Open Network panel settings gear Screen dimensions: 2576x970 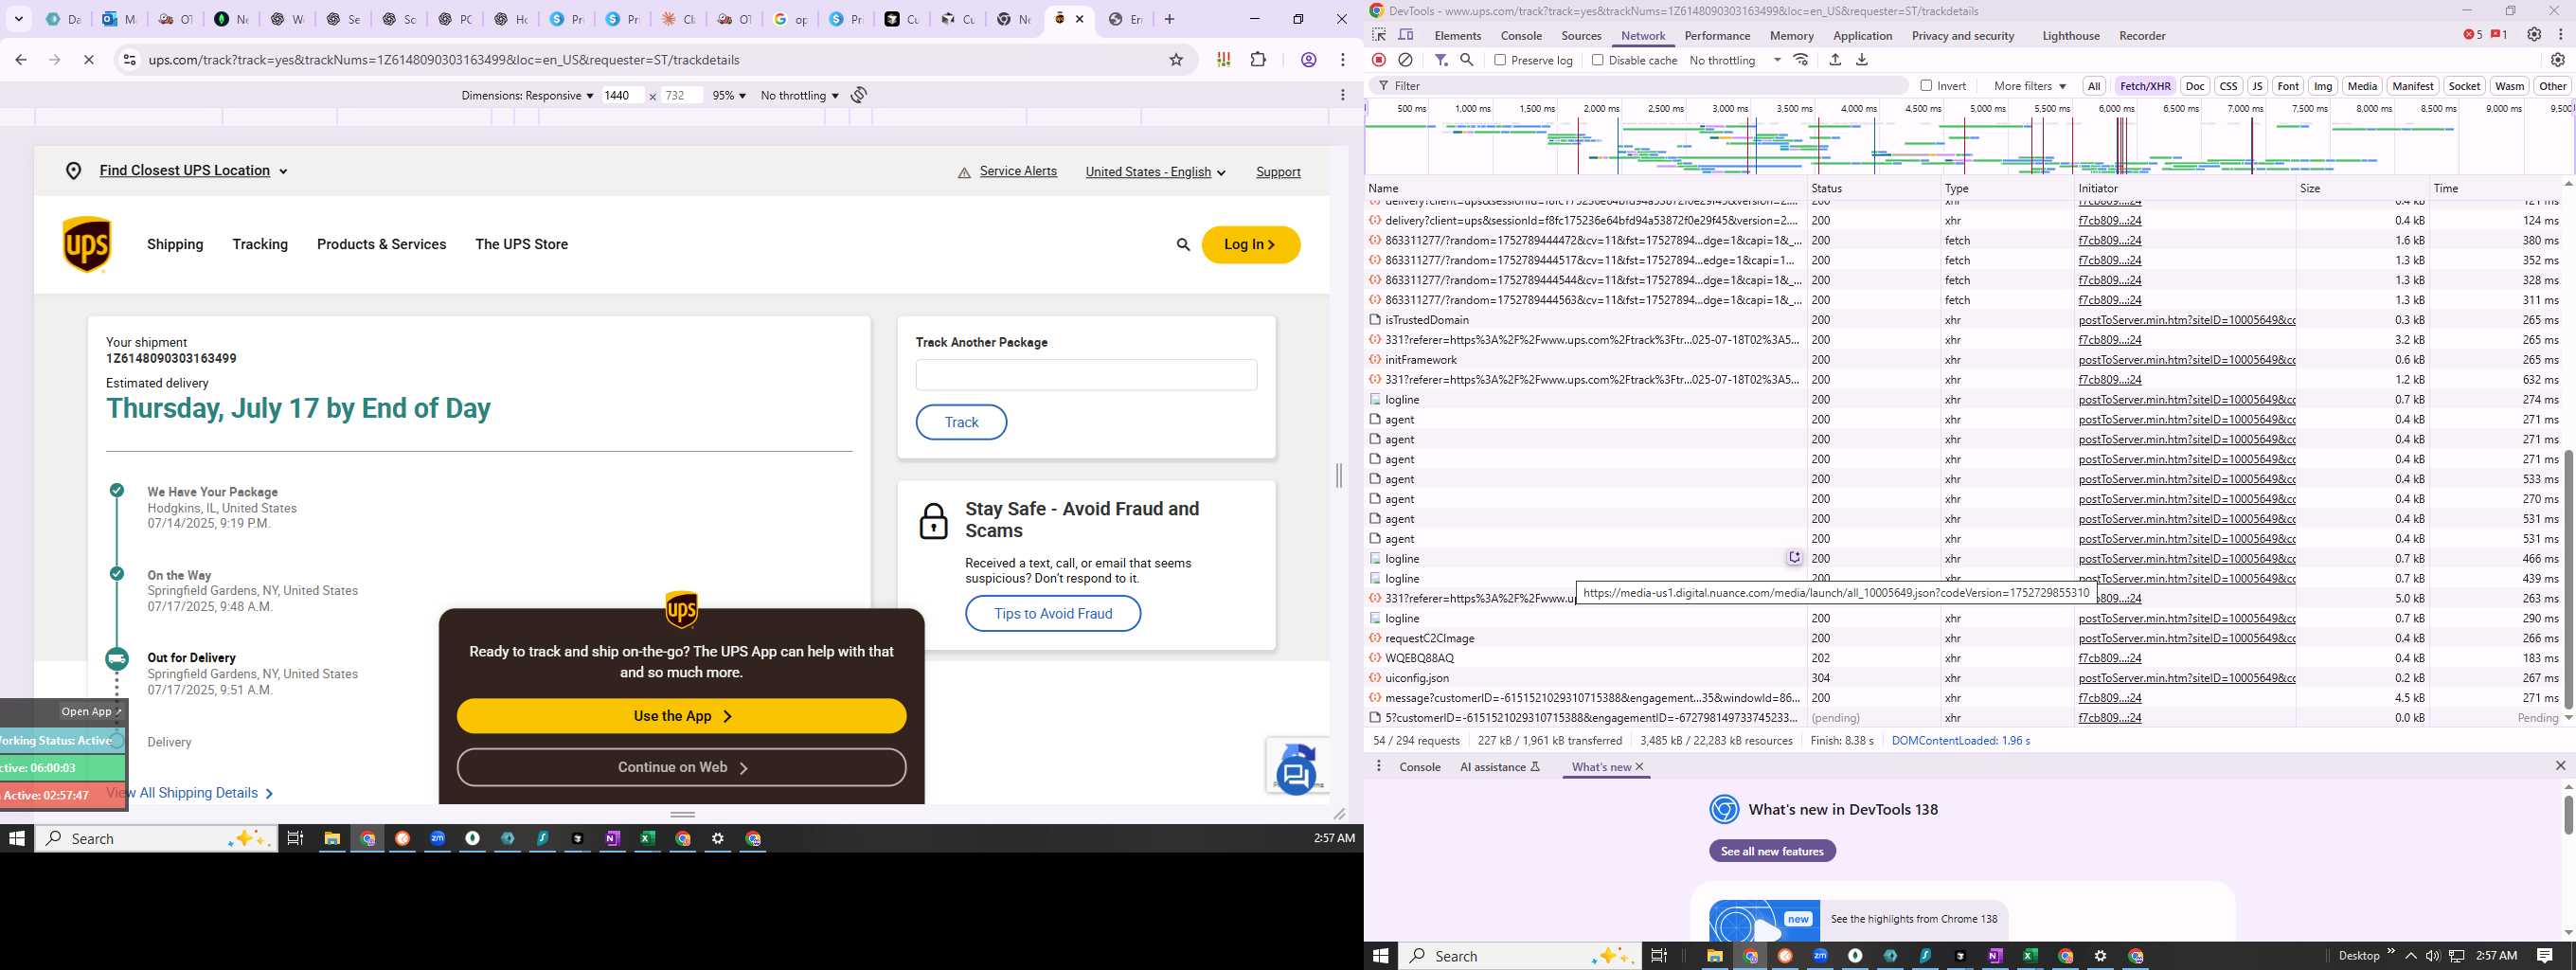coord(2558,60)
